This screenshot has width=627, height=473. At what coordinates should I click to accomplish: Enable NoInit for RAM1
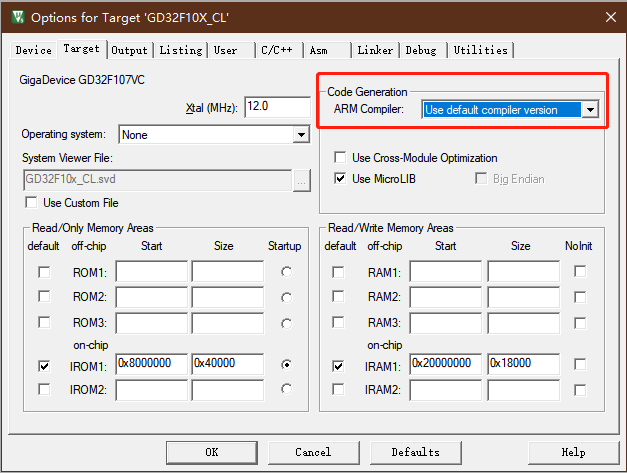point(580,271)
